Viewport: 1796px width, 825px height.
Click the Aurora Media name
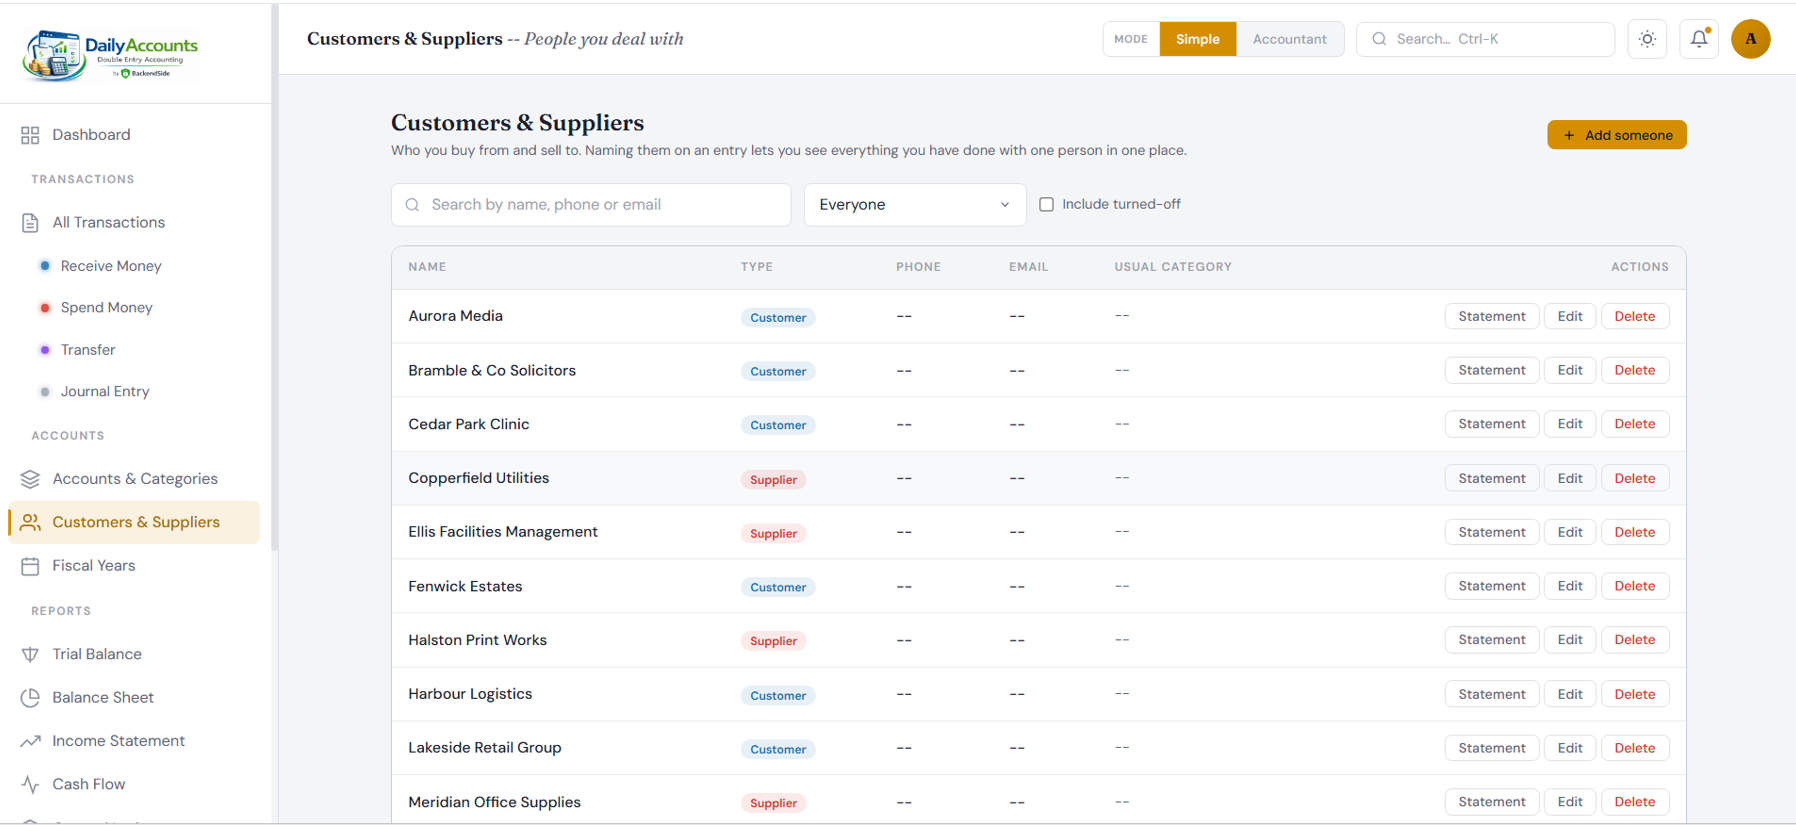coord(455,316)
